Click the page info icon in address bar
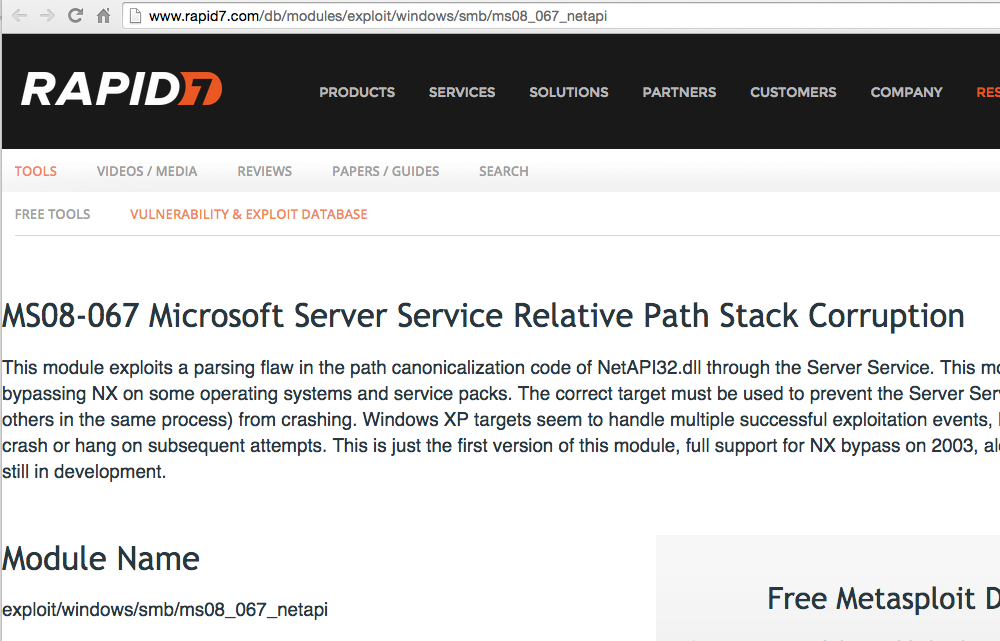Screen dimensions: 1000x641 coord(135,16)
